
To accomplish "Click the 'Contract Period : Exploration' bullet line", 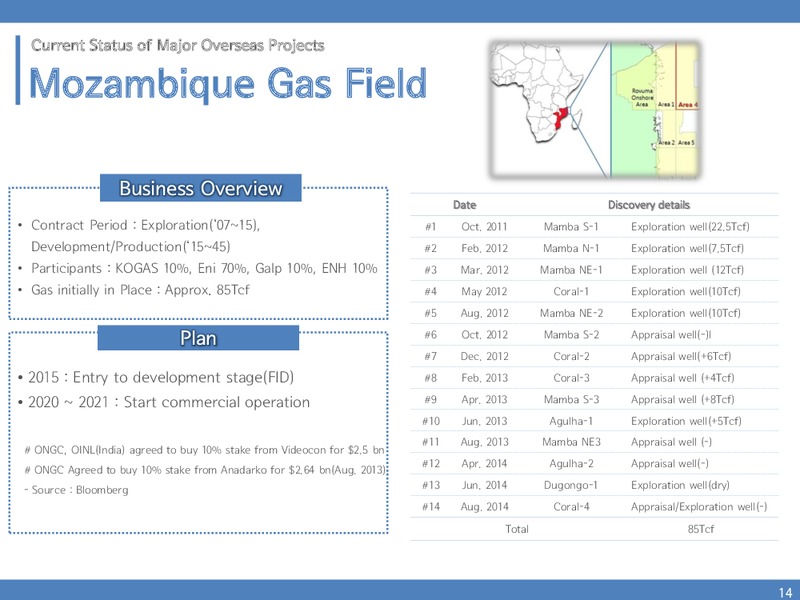I will tap(145, 225).
